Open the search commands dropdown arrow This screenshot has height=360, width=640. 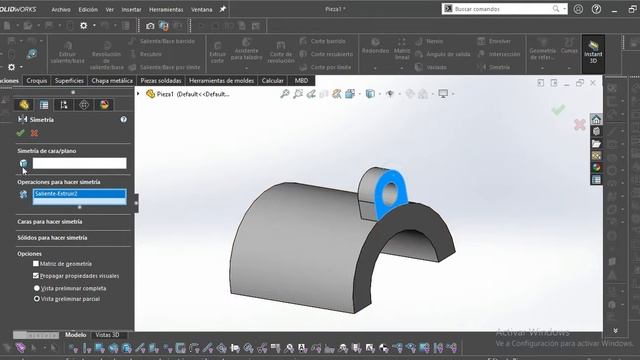(564, 9)
